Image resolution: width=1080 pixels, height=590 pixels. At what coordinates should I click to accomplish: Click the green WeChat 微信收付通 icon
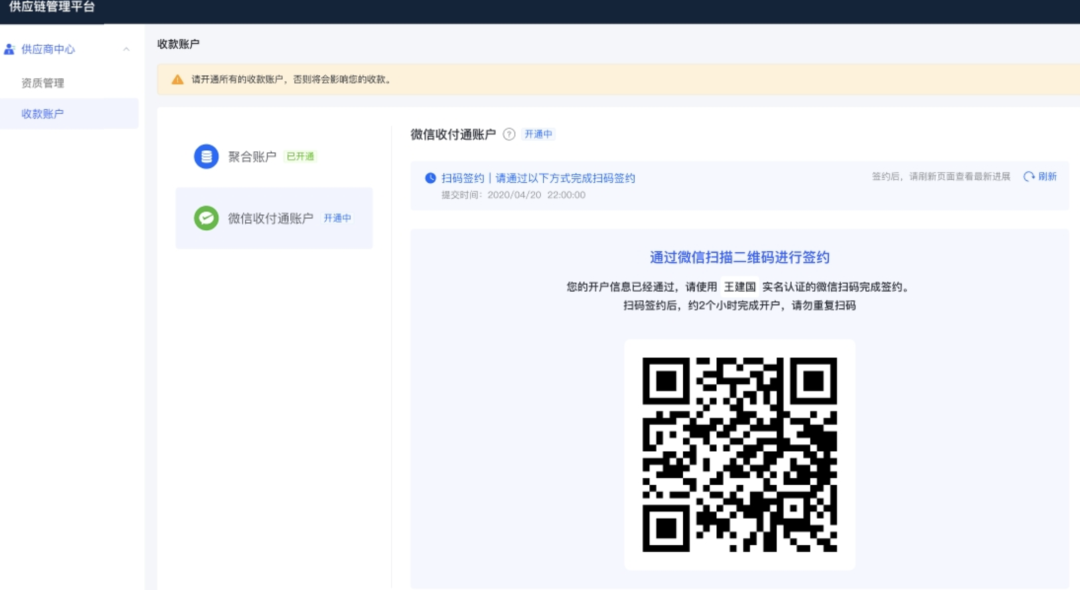coord(206,218)
